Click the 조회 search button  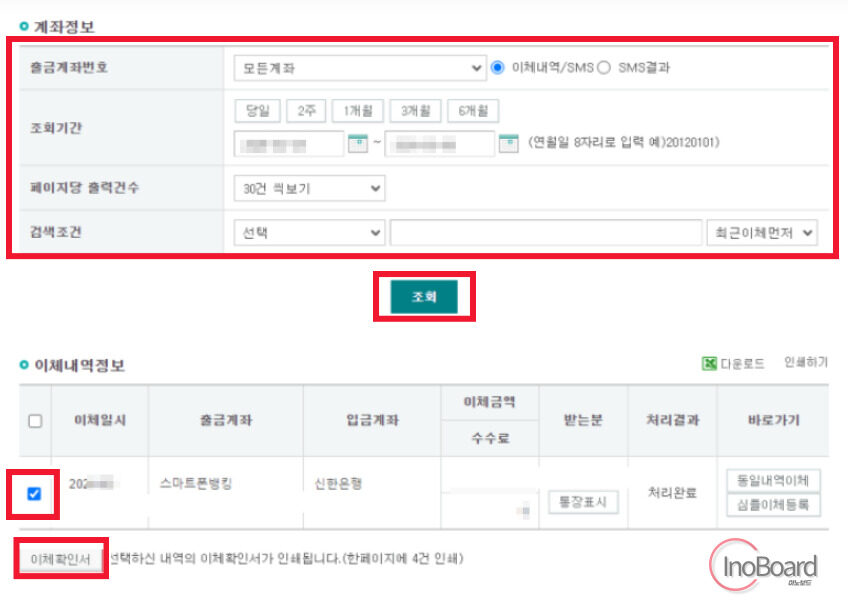tap(424, 296)
